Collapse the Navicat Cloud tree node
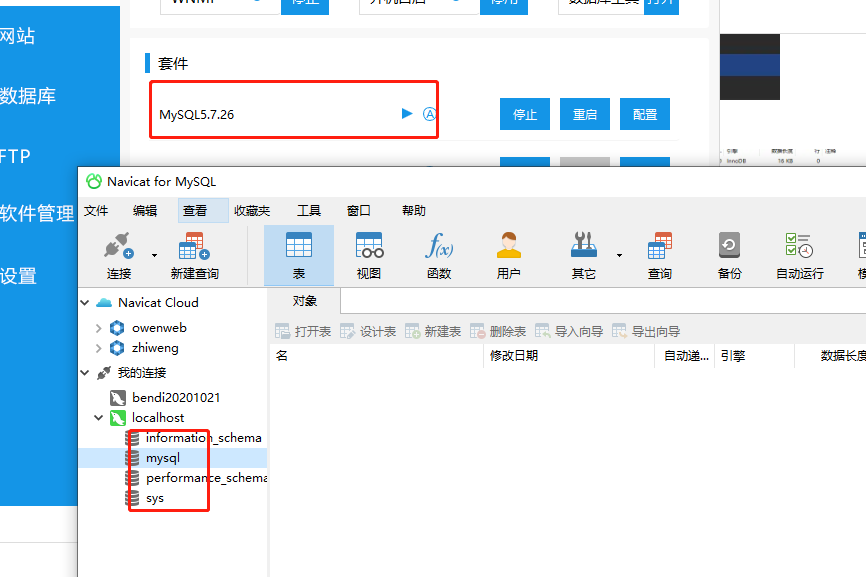The height and width of the screenshot is (577, 866). point(85,303)
